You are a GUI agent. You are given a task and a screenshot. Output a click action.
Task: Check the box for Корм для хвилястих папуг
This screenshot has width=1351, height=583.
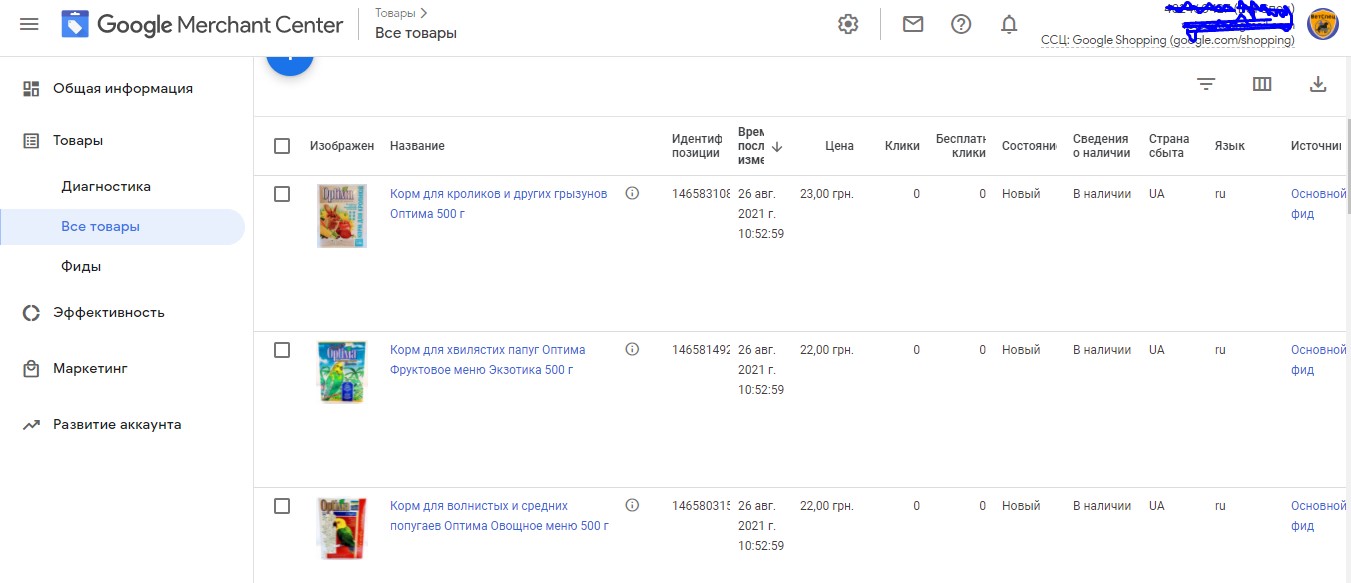pos(282,350)
